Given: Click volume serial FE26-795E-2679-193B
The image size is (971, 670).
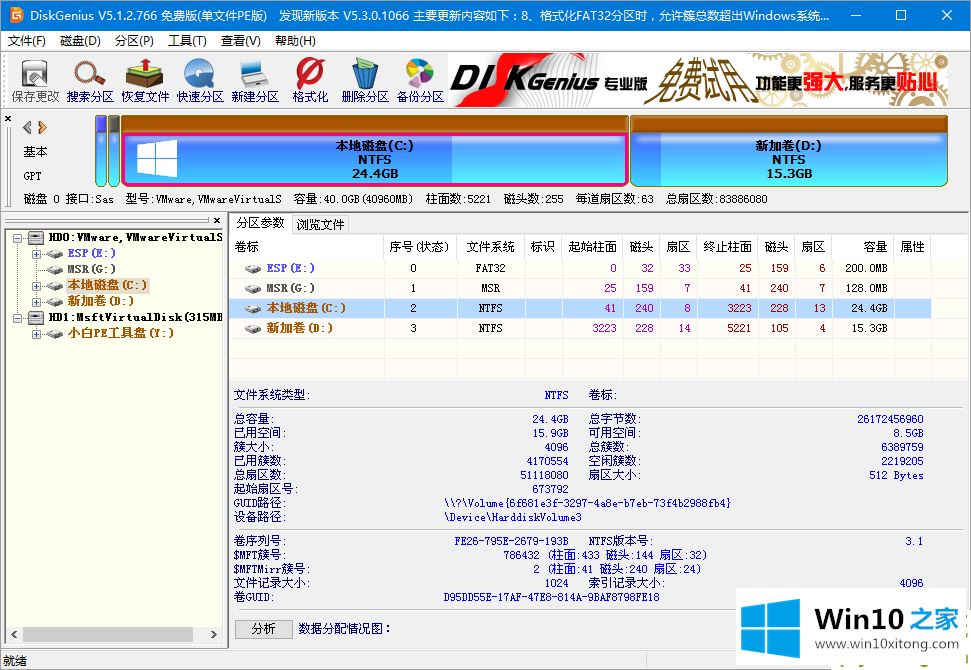Looking at the screenshot, I should click(511, 541).
